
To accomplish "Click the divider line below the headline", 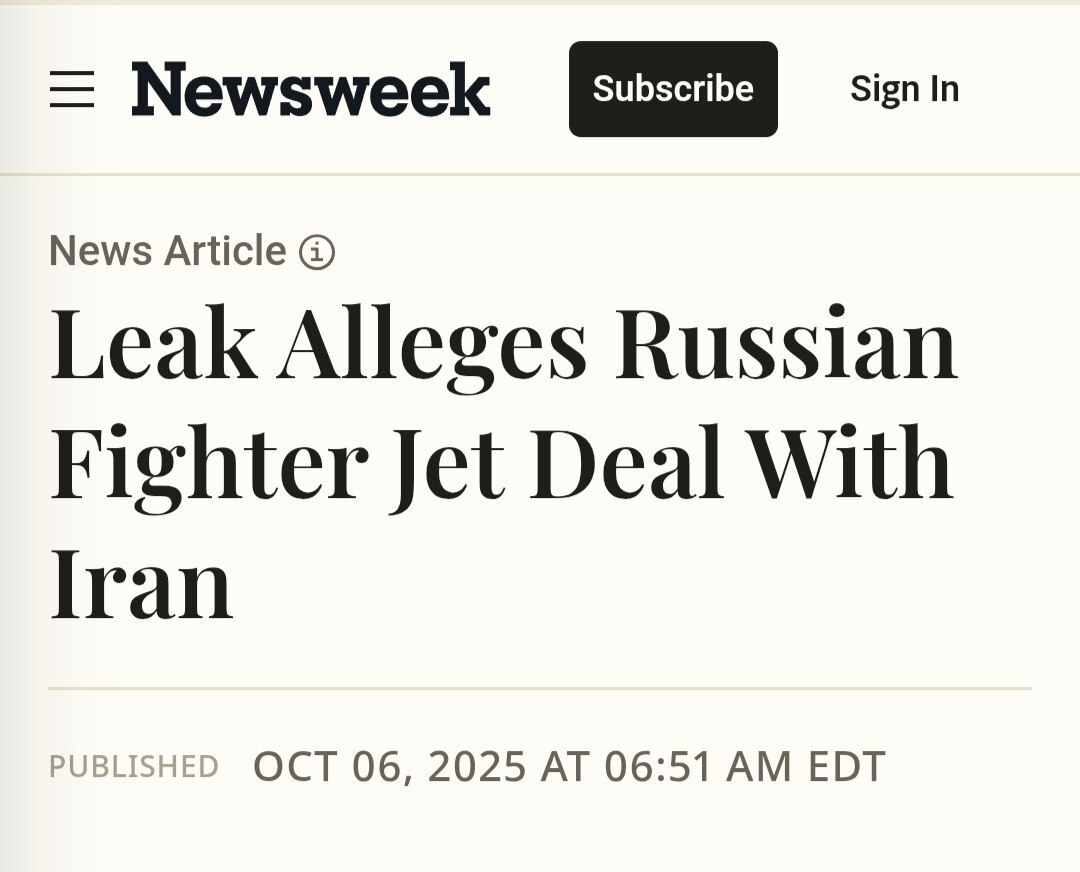I will click(x=540, y=689).
